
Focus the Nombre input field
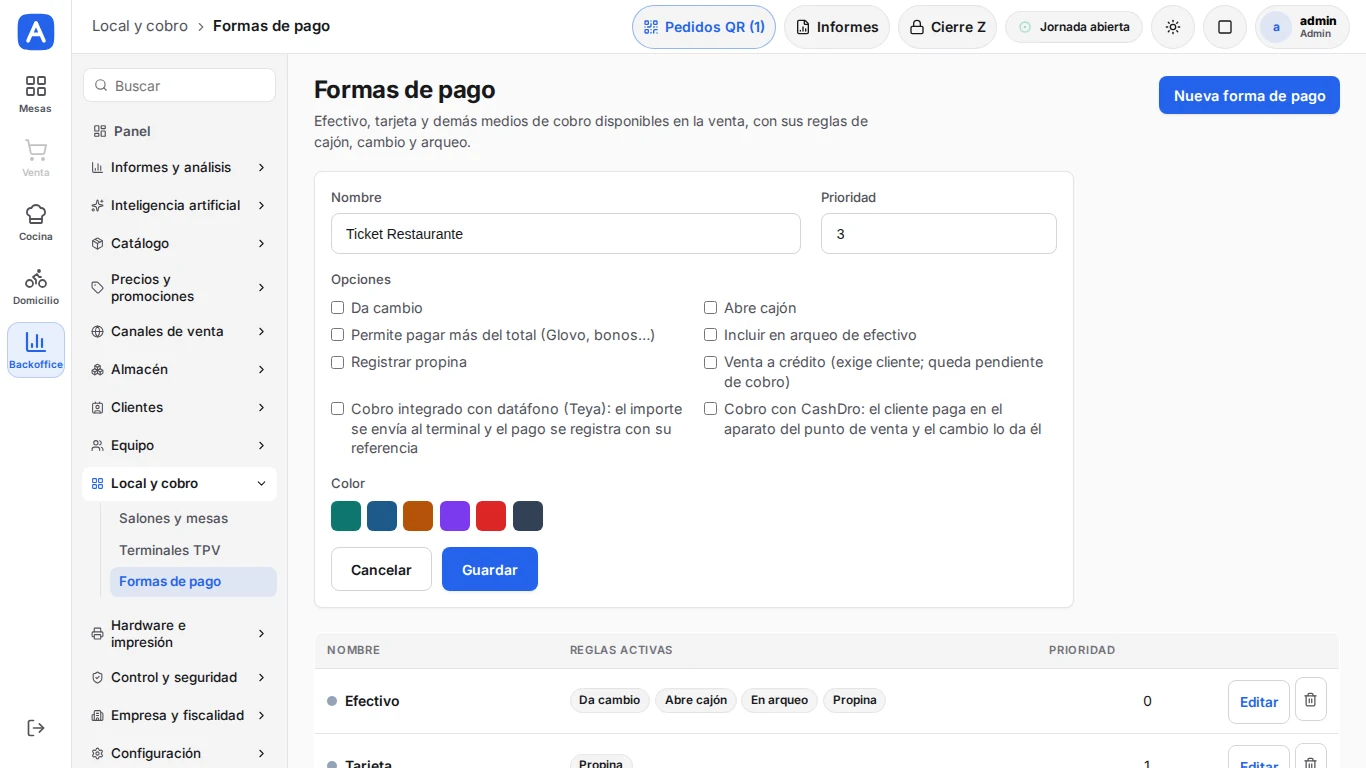(x=566, y=233)
